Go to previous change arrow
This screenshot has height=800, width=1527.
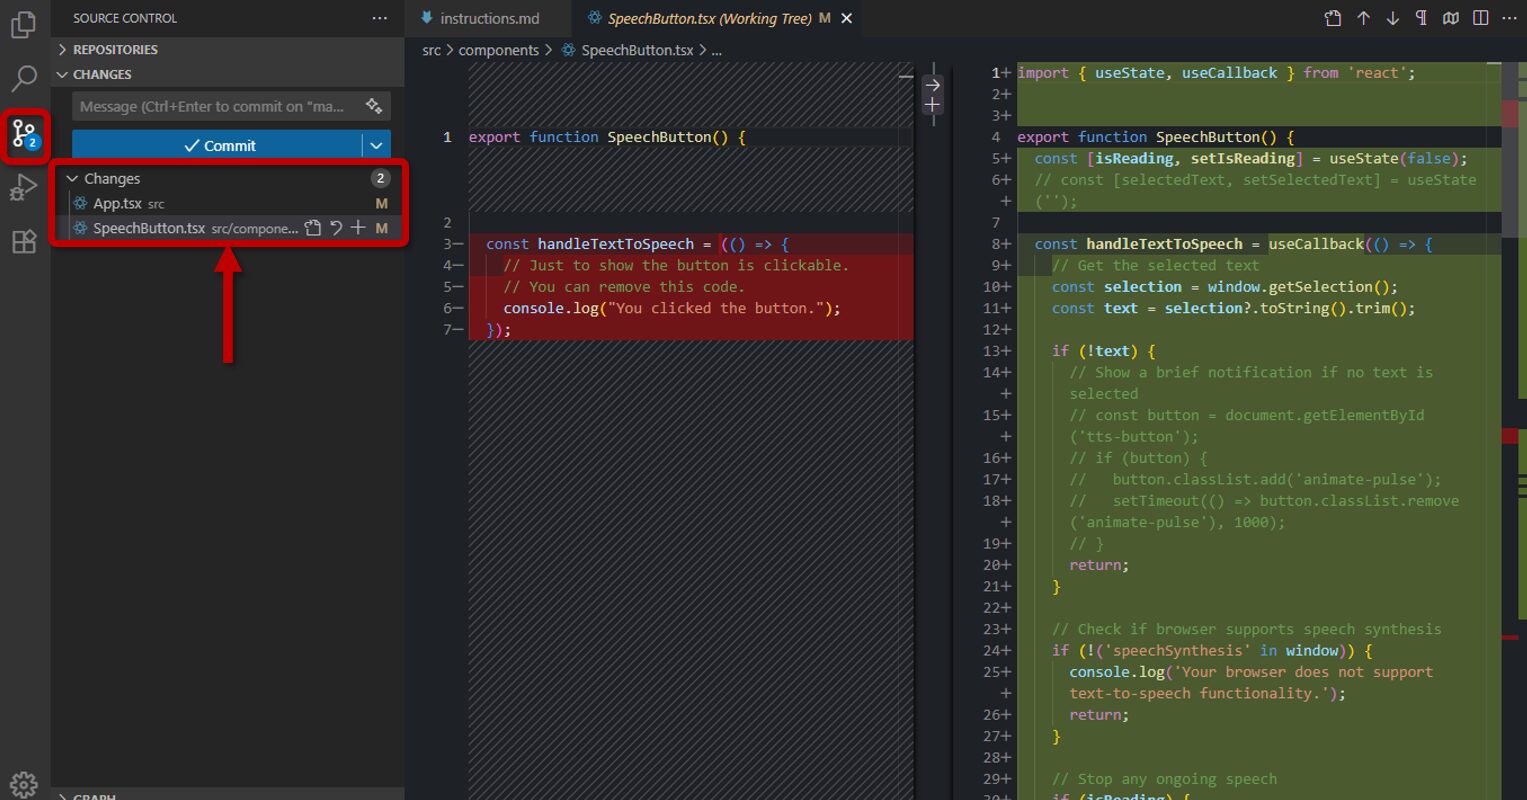point(1363,18)
